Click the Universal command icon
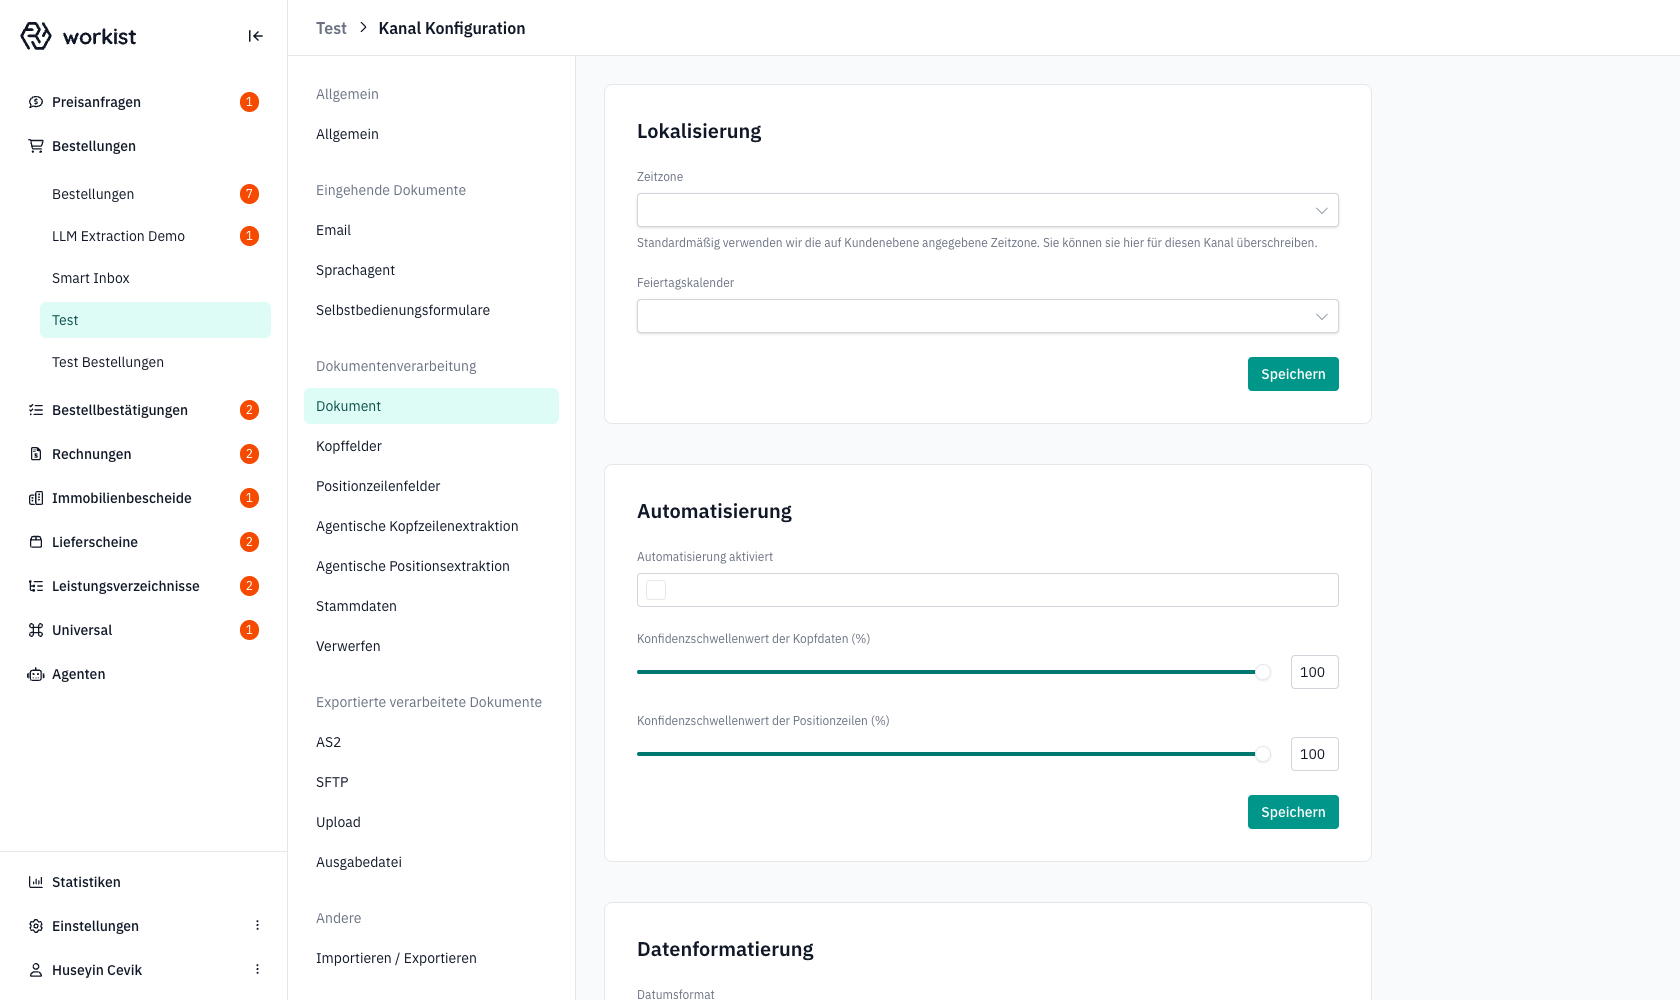Viewport: 1680px width, 1000px height. pyautogui.click(x=36, y=630)
